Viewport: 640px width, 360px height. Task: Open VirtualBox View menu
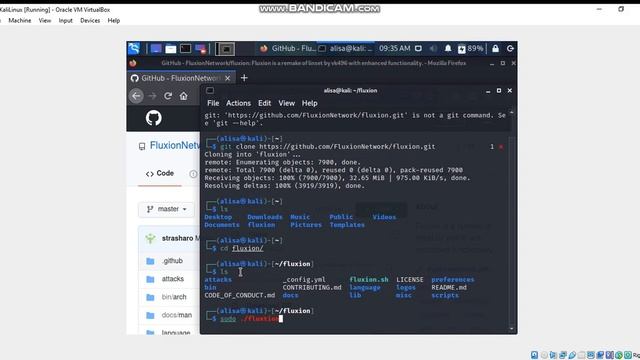[45, 20]
